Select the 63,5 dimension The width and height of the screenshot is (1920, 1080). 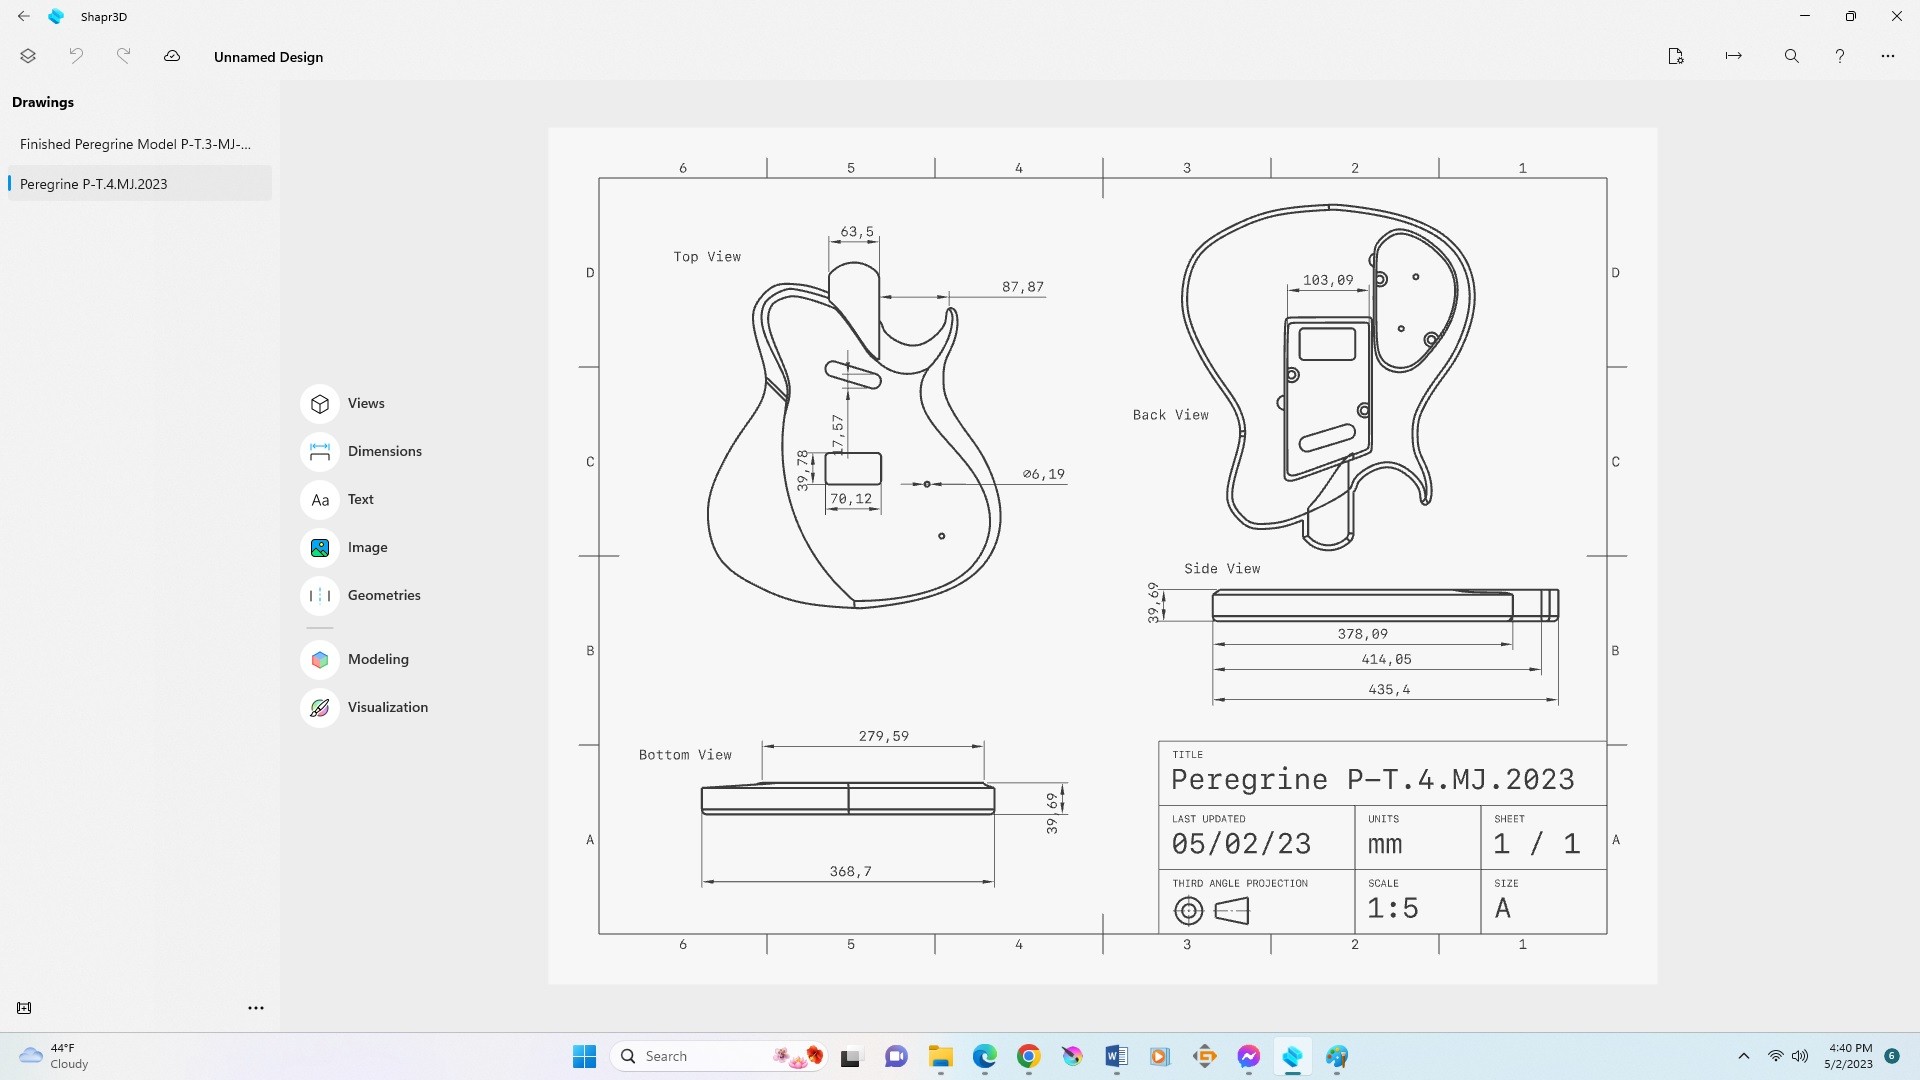point(857,232)
